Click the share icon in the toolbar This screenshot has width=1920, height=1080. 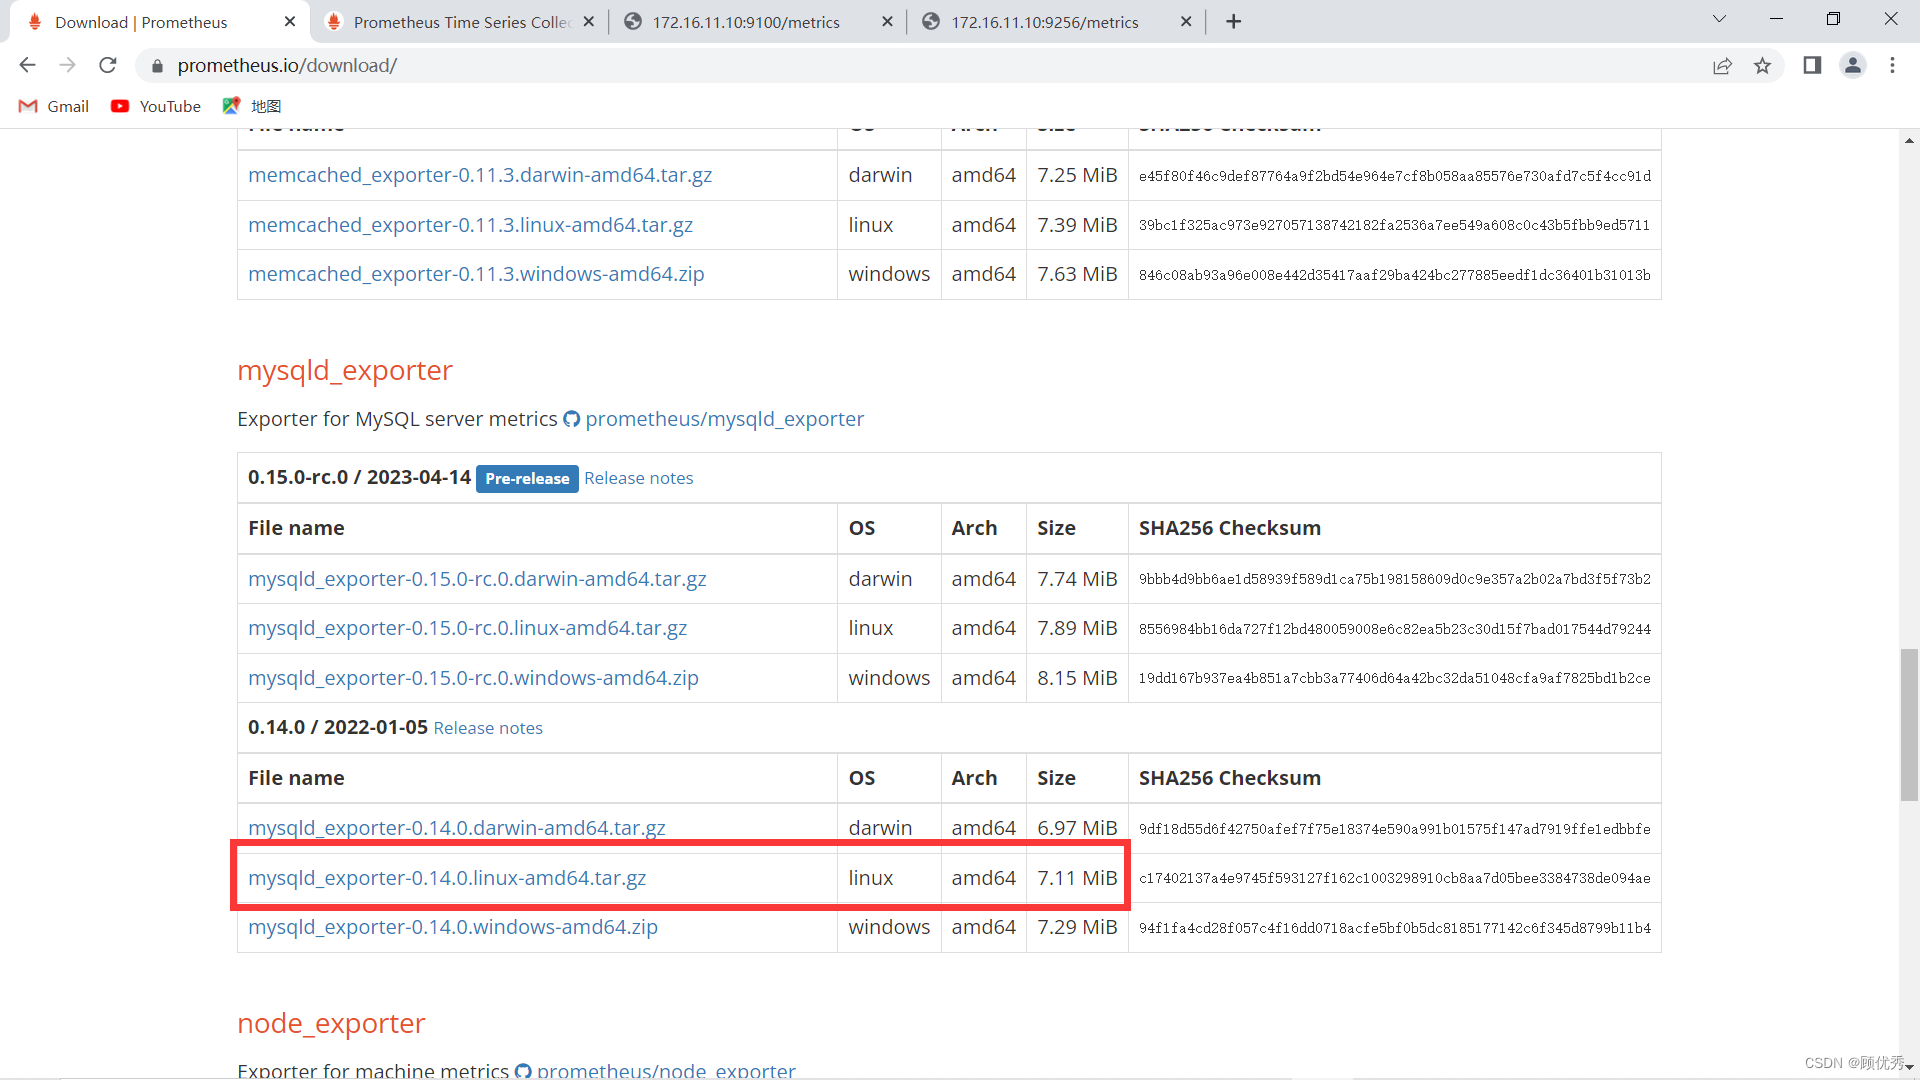point(1723,65)
